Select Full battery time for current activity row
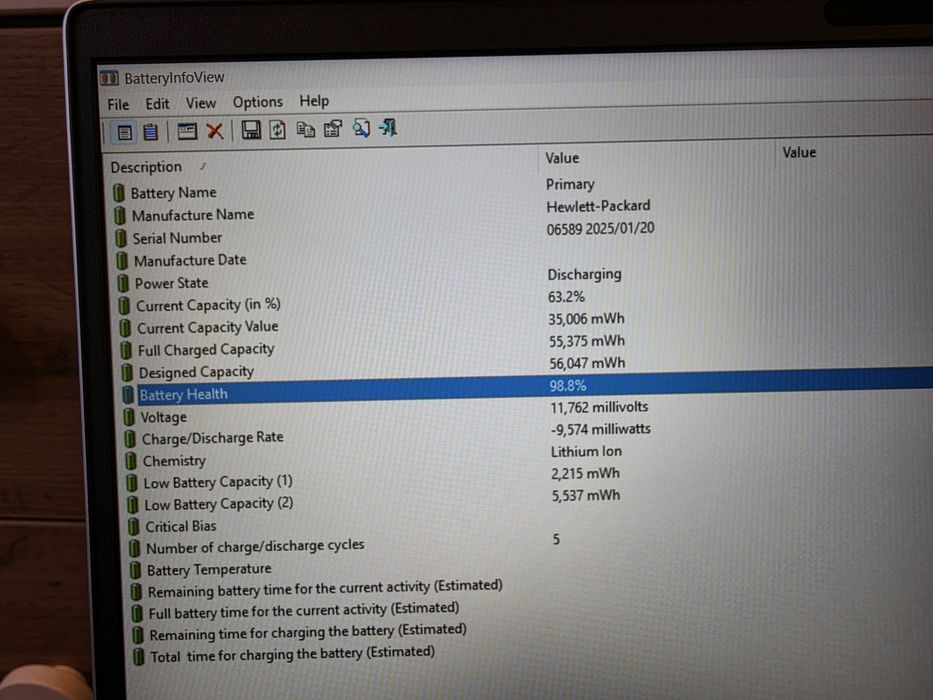The image size is (933, 700). [303, 611]
